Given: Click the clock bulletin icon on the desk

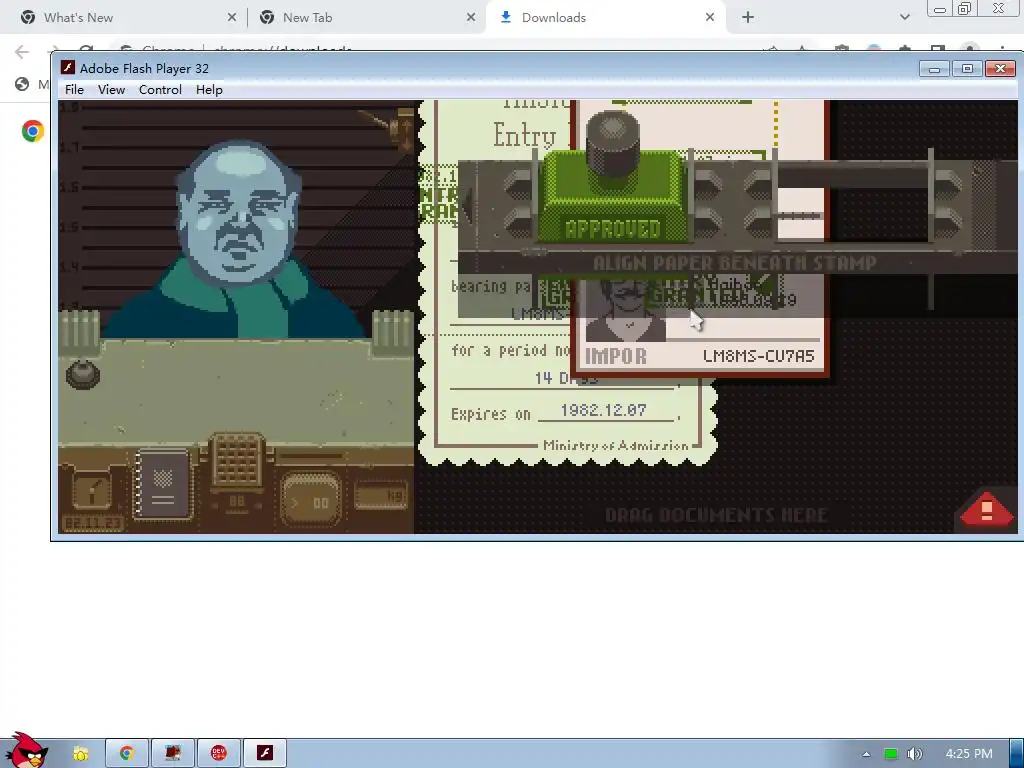Looking at the screenshot, I should [x=91, y=490].
